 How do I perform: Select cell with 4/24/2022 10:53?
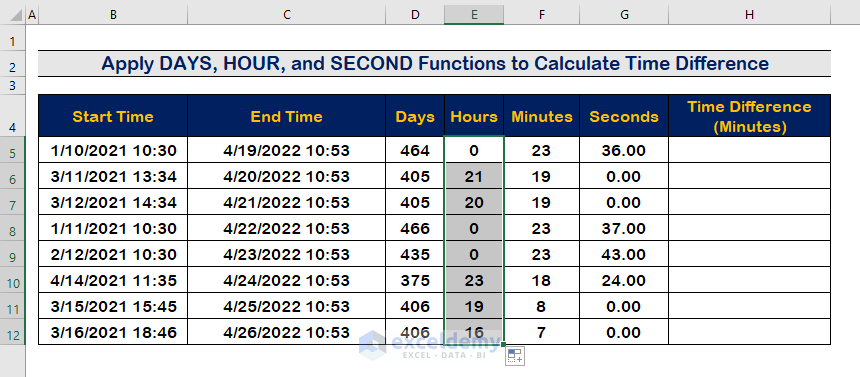click(286, 280)
